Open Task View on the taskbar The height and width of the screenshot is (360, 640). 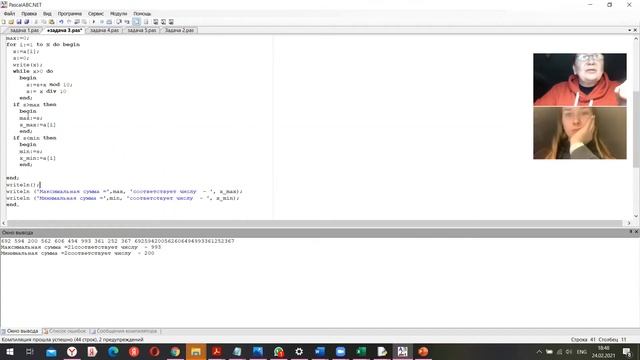[30, 351]
